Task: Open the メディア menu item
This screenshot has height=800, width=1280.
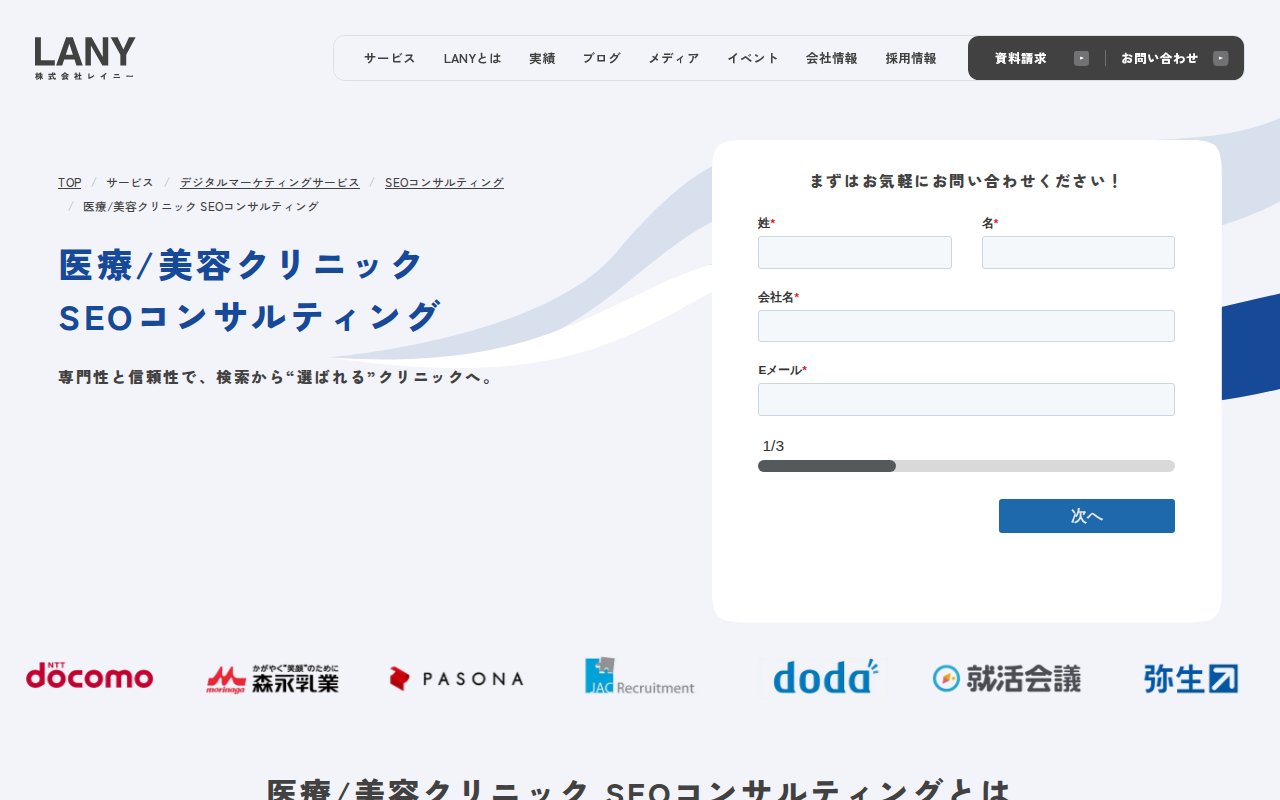Action: coord(674,58)
